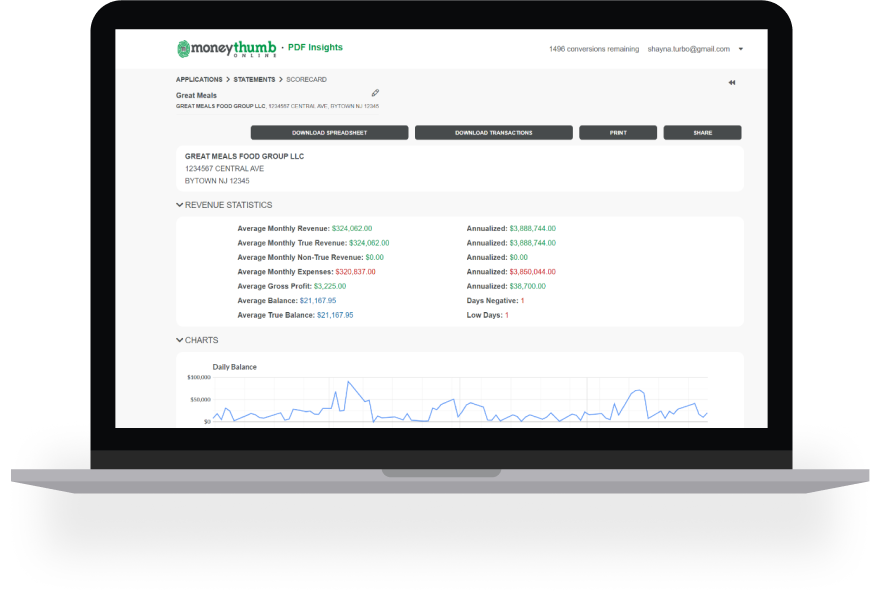Click the 1496 conversions remaining text

pyautogui.click(x=593, y=49)
